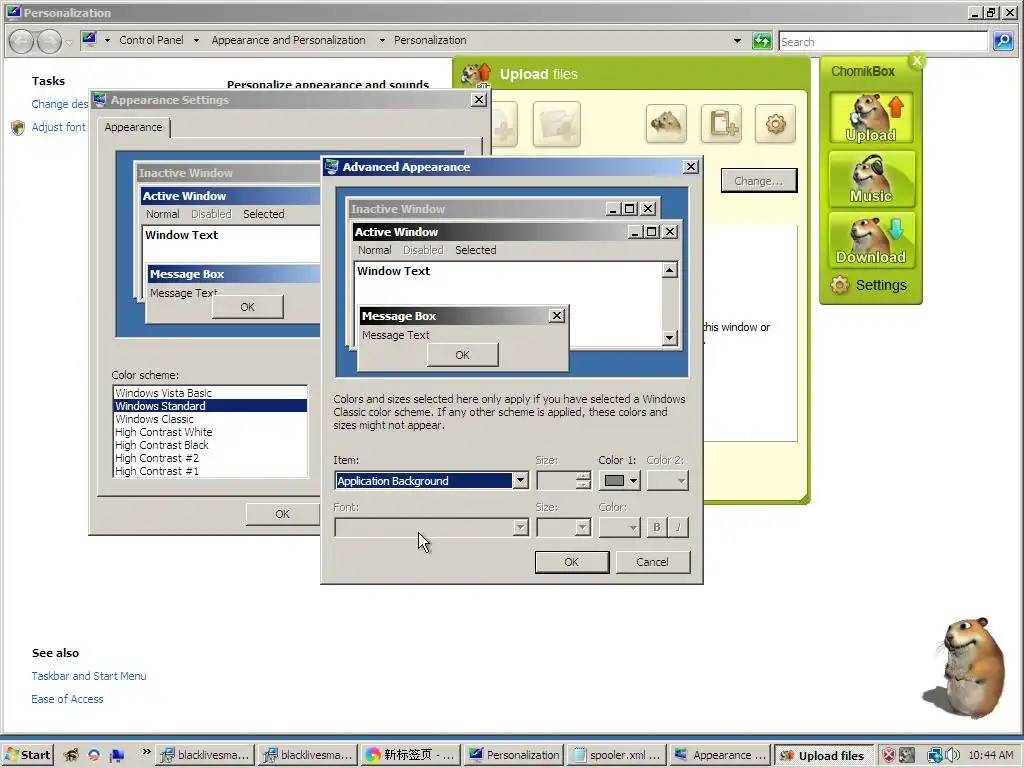Switch to the Chrome 新标签页 taskbar button
The image size is (1024, 768).
coord(411,755)
